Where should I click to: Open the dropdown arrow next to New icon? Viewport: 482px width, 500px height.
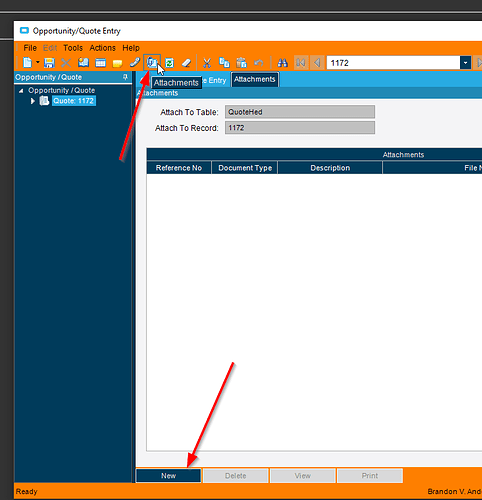[x=38, y=62]
